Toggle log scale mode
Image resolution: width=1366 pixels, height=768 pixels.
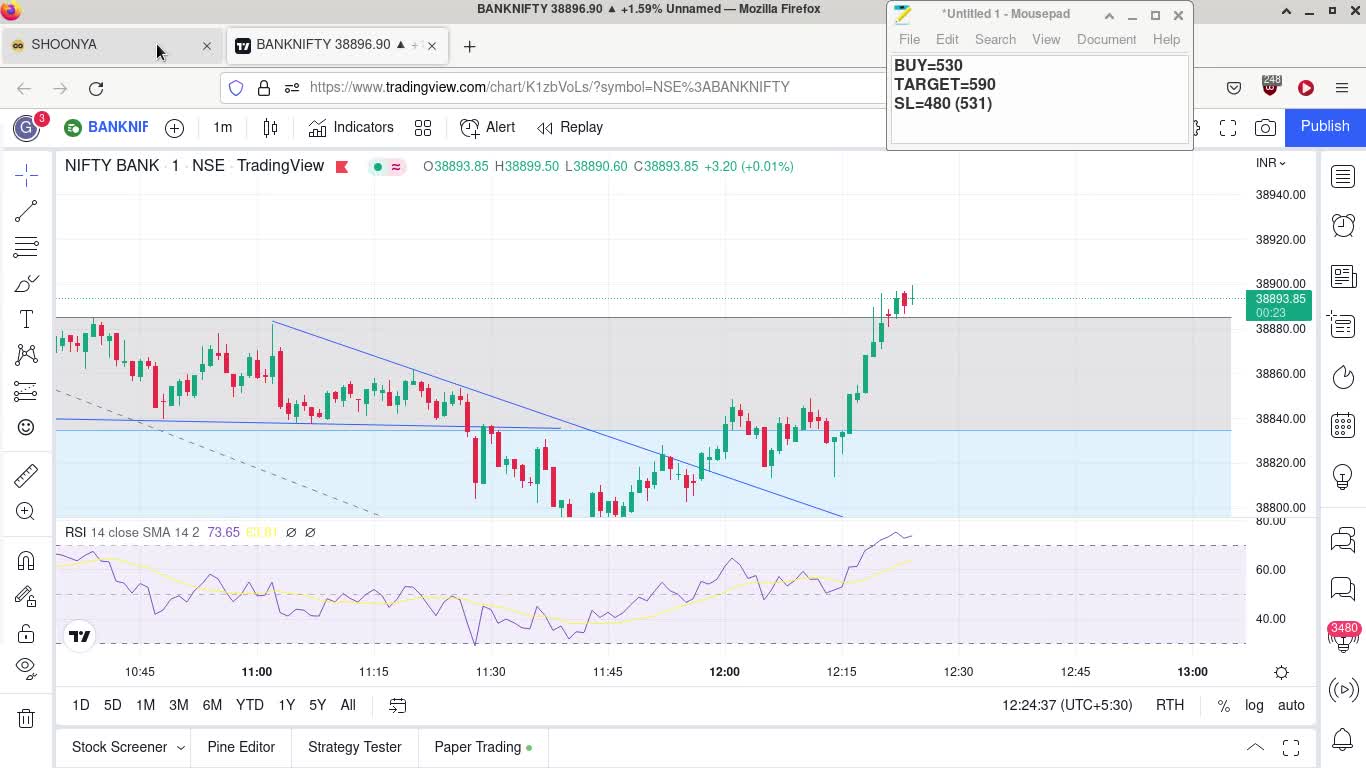click(1254, 705)
